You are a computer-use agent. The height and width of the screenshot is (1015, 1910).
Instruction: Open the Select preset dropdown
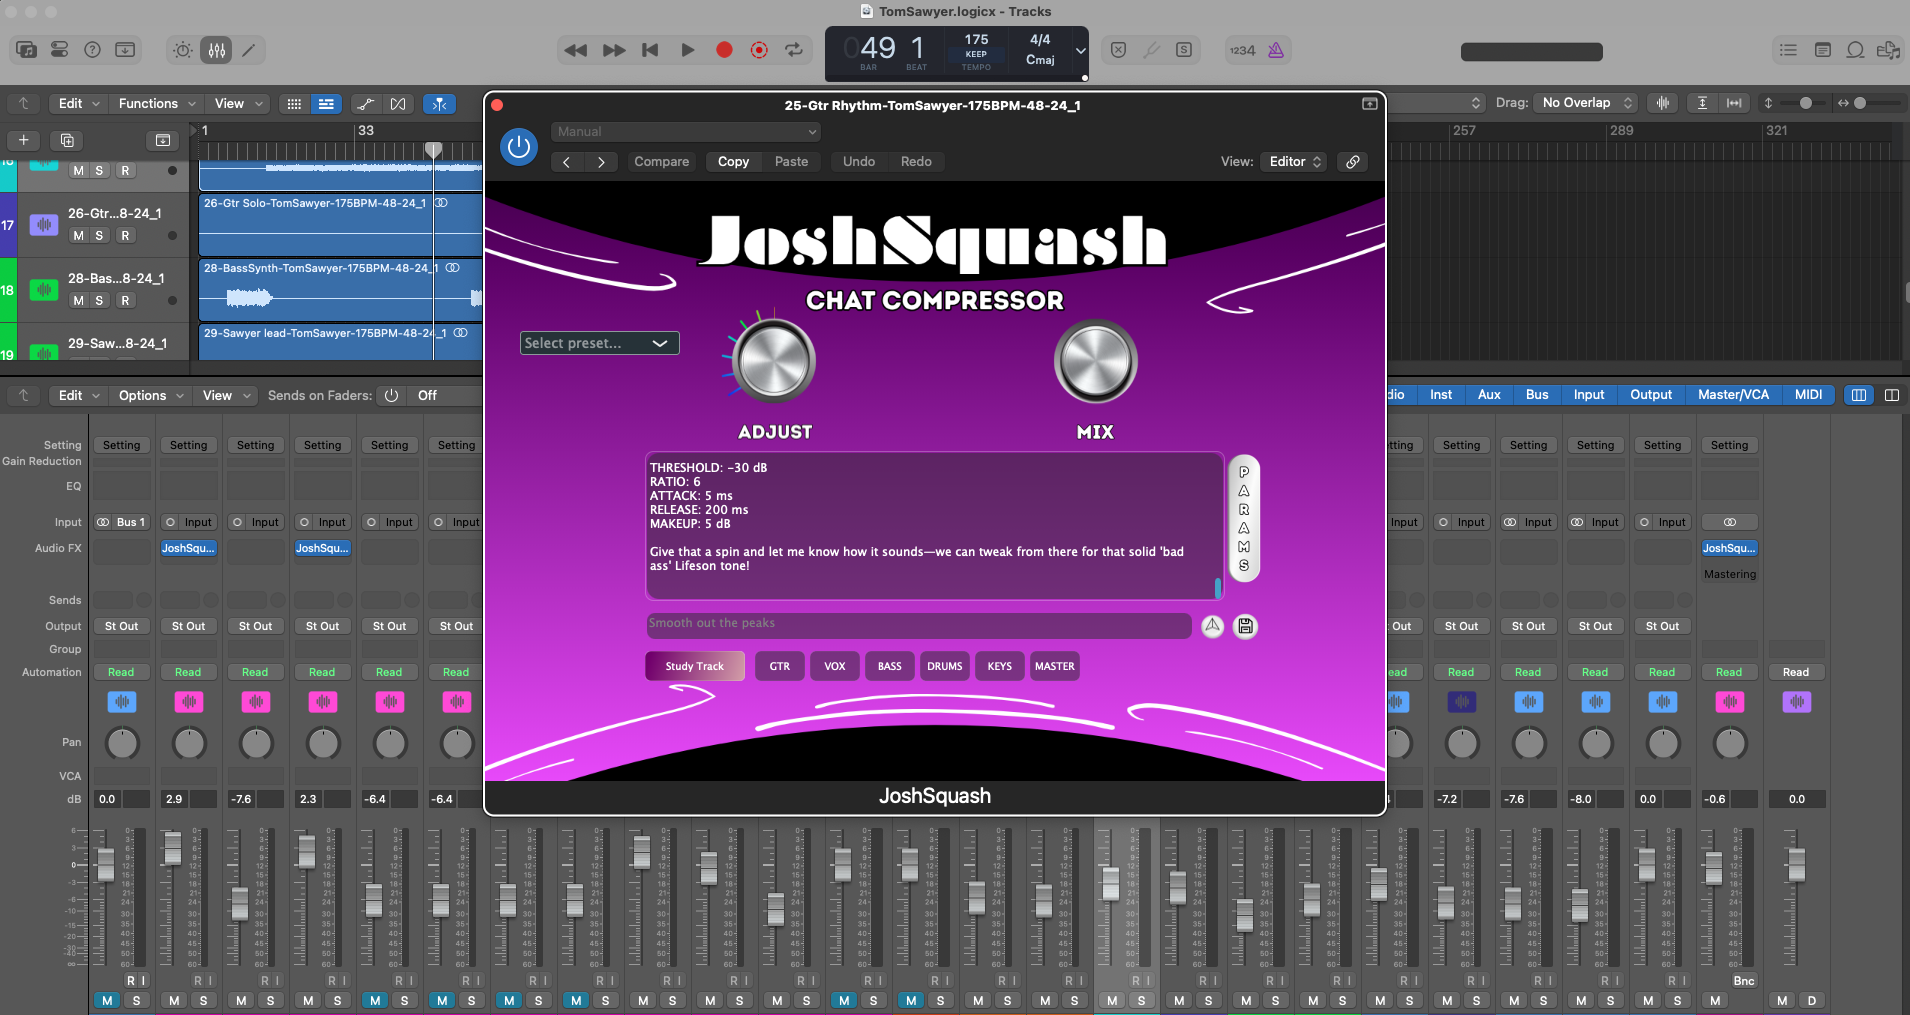click(599, 343)
